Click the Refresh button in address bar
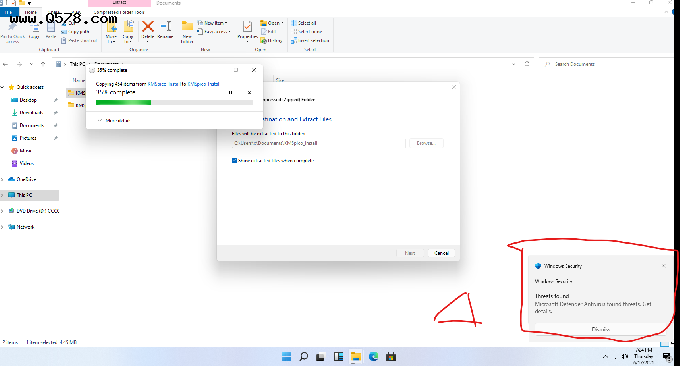Viewport: 680px width, 366px height. [x=527, y=64]
